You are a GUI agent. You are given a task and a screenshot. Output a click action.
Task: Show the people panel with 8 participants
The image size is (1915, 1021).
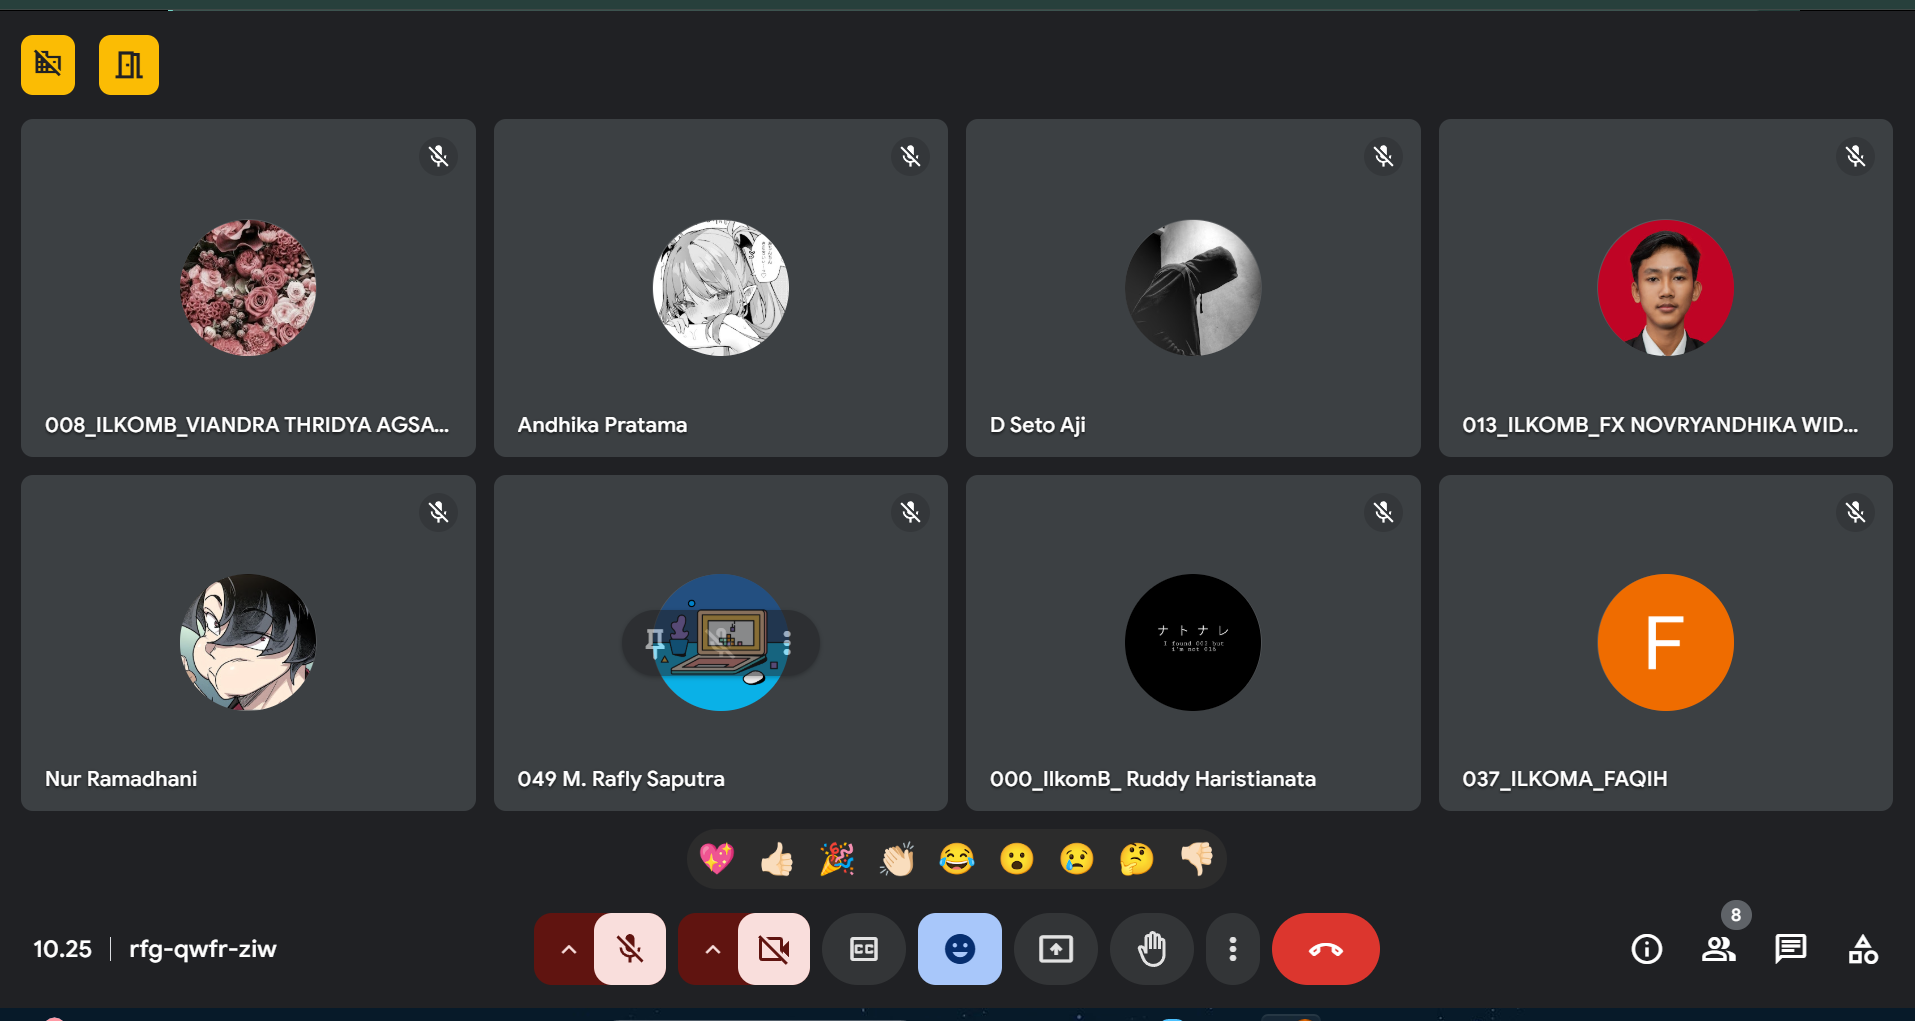tap(1718, 949)
